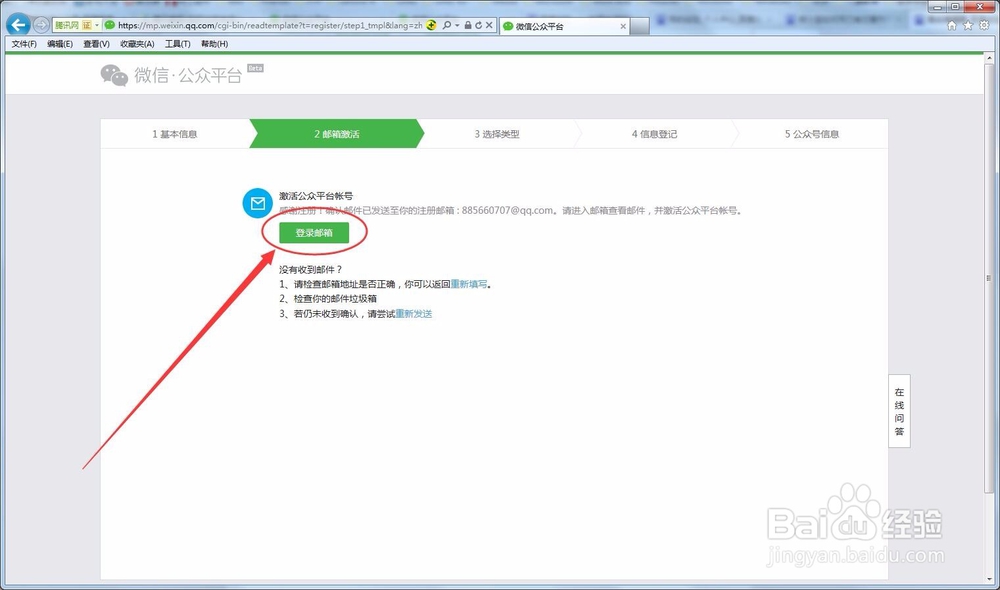1000x590 pixels.
Task: Click the URL address field
Action: pyautogui.click(x=270, y=26)
